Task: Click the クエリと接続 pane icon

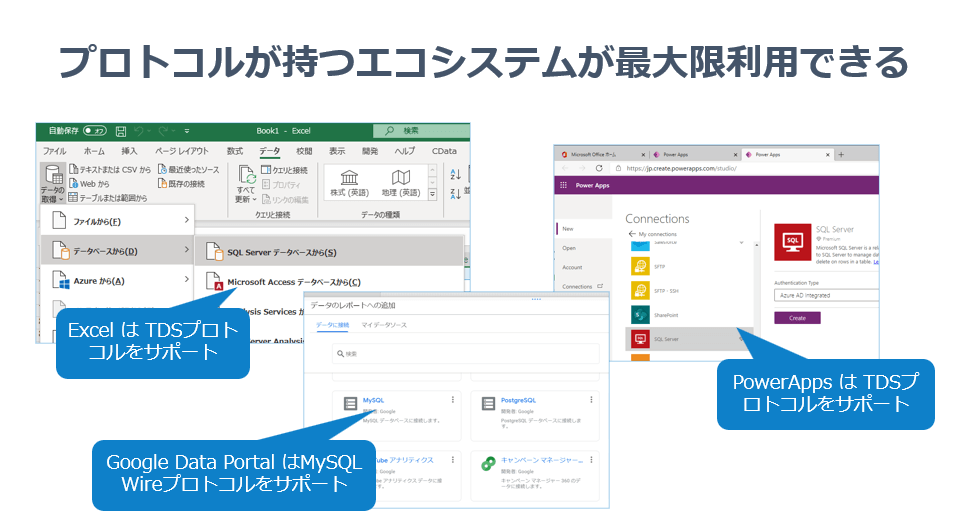Action: click(x=266, y=170)
